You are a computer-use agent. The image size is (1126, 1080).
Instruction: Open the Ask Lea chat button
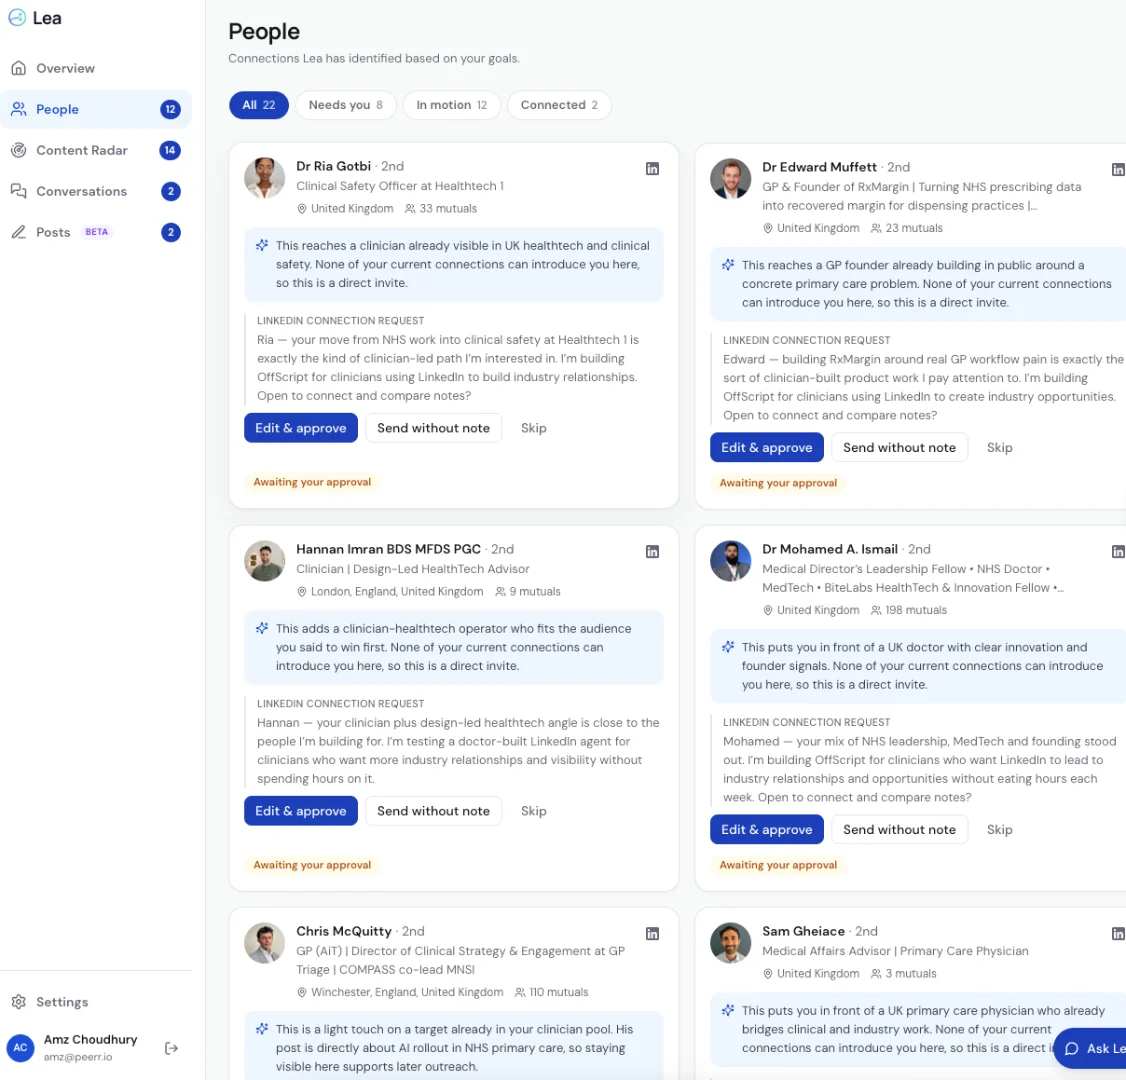pos(1090,1048)
